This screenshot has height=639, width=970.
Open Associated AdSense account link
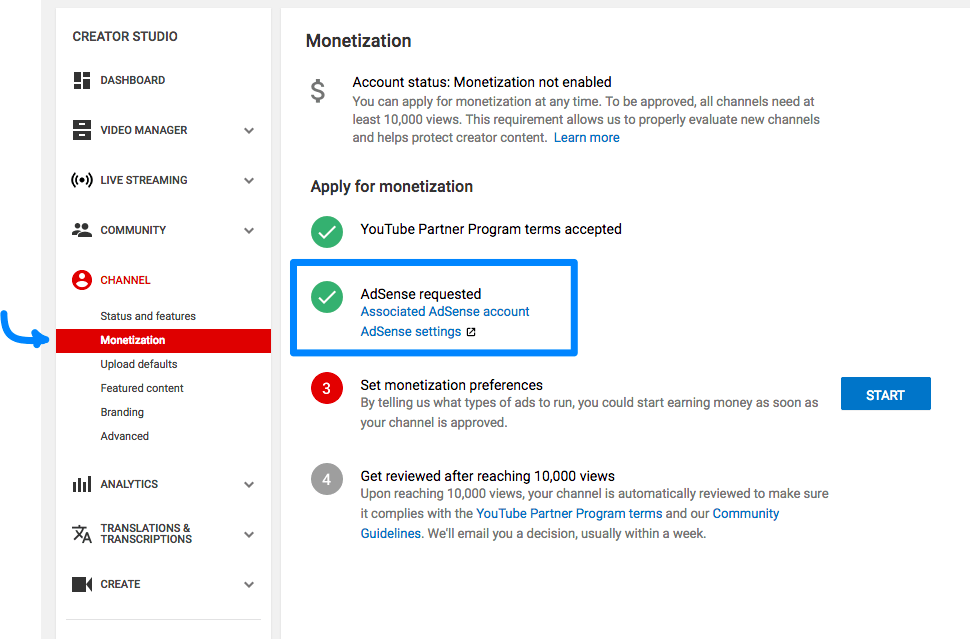pyautogui.click(x=445, y=311)
